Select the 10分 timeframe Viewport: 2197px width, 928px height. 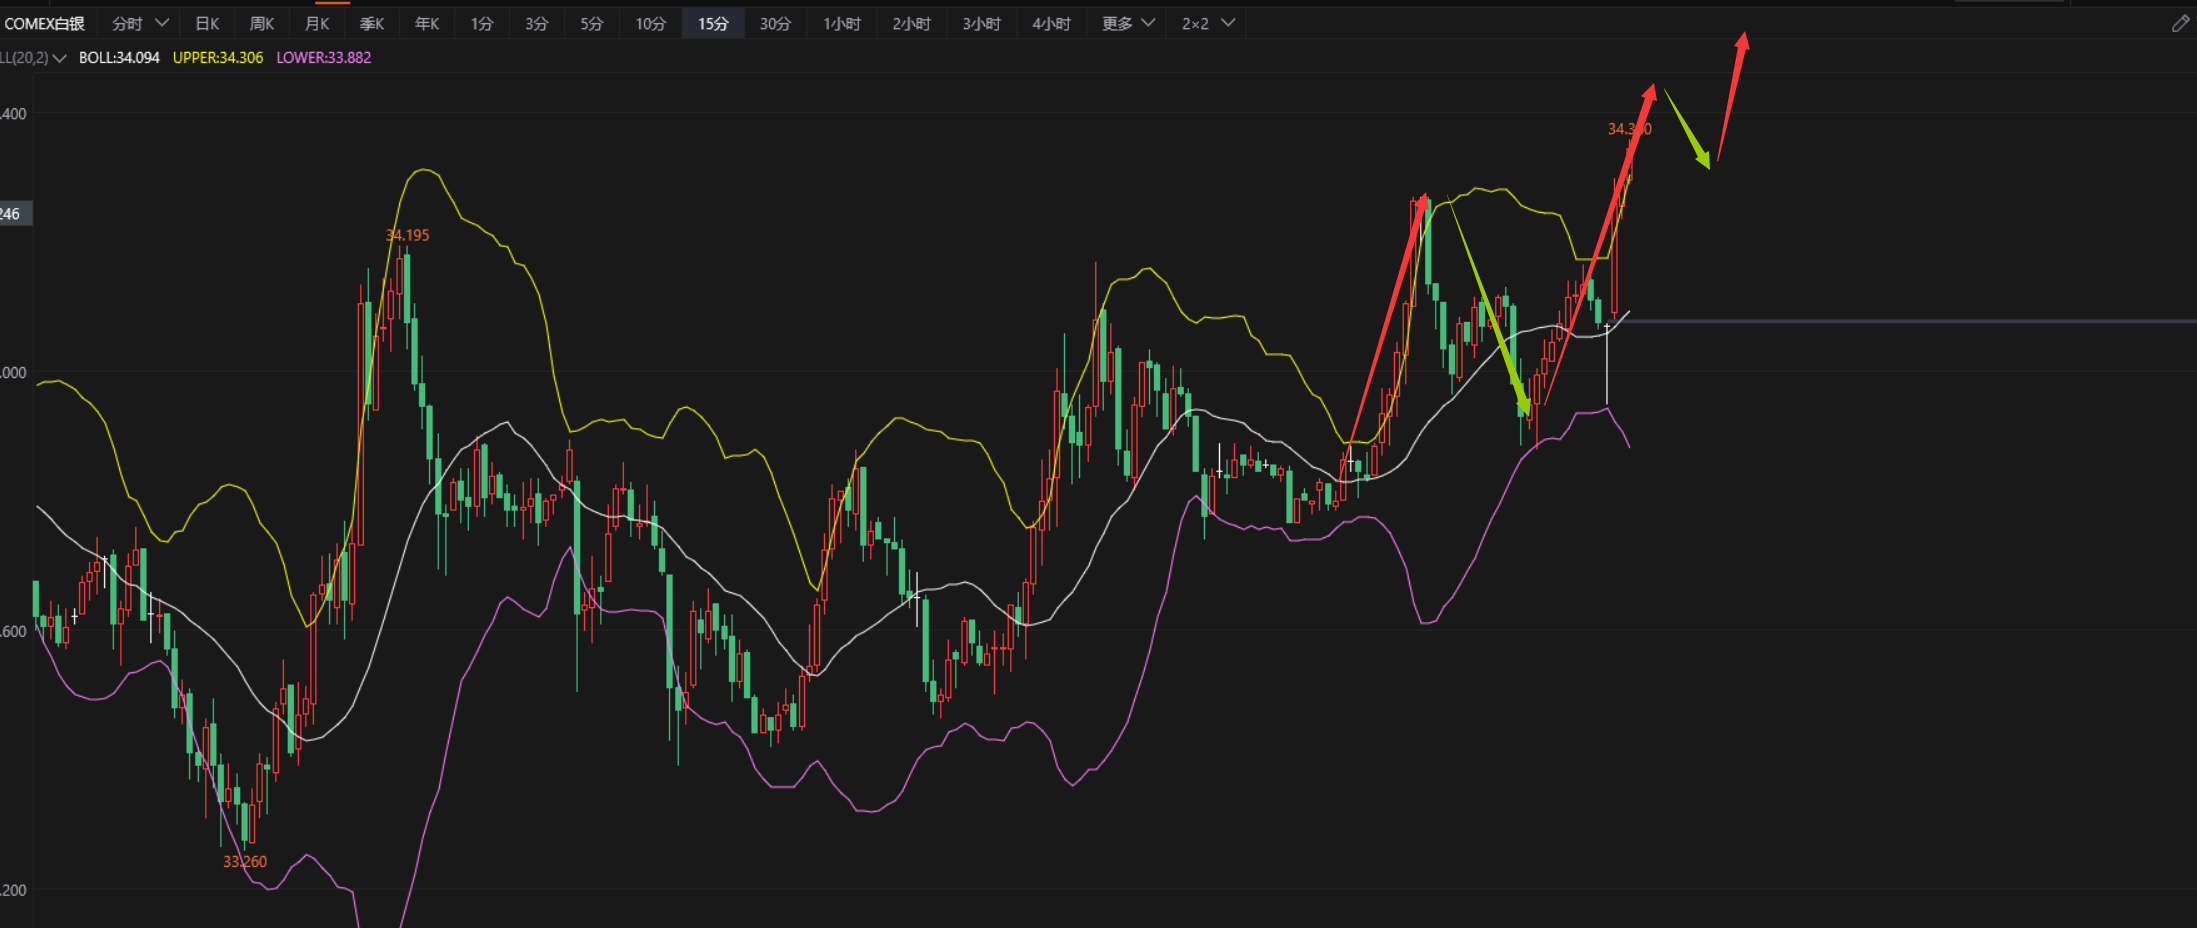pos(651,23)
